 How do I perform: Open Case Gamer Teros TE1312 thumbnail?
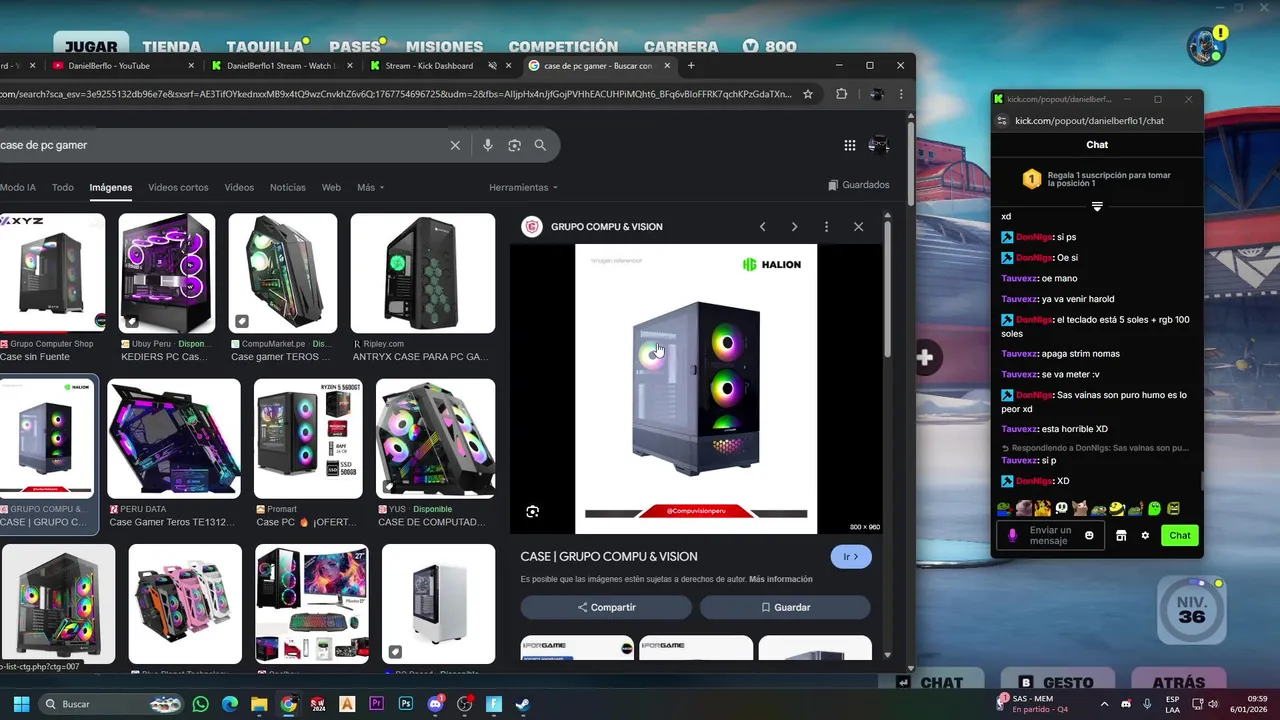click(x=174, y=438)
